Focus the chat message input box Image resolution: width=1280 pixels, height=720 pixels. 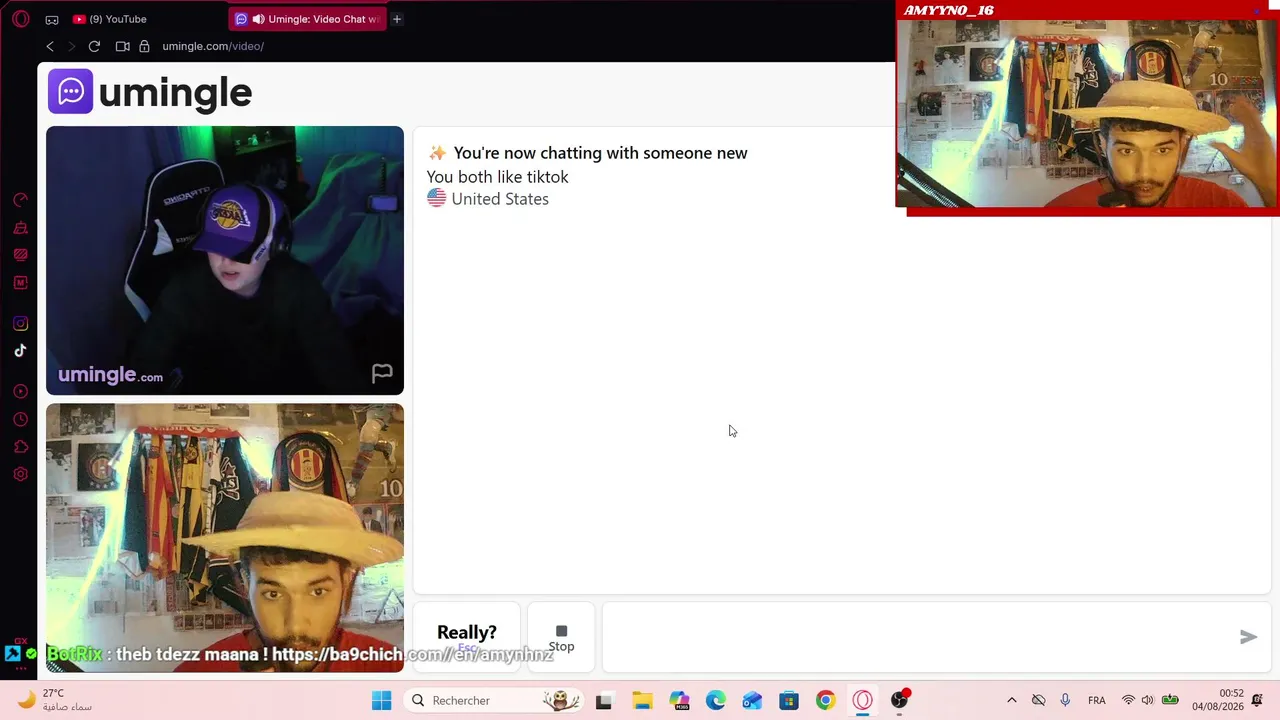[920, 637]
